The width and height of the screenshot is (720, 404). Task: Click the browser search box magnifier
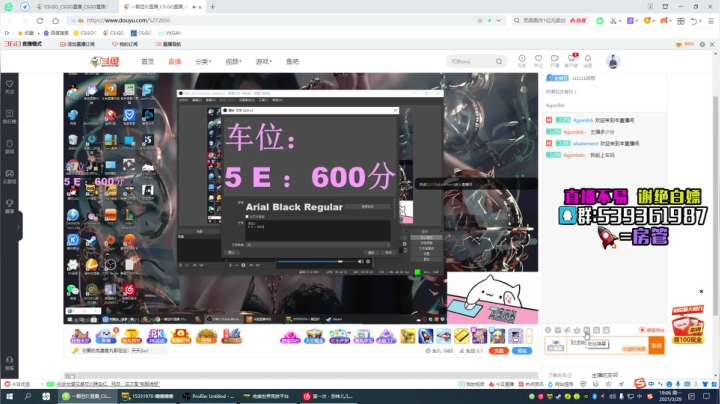[517, 21]
